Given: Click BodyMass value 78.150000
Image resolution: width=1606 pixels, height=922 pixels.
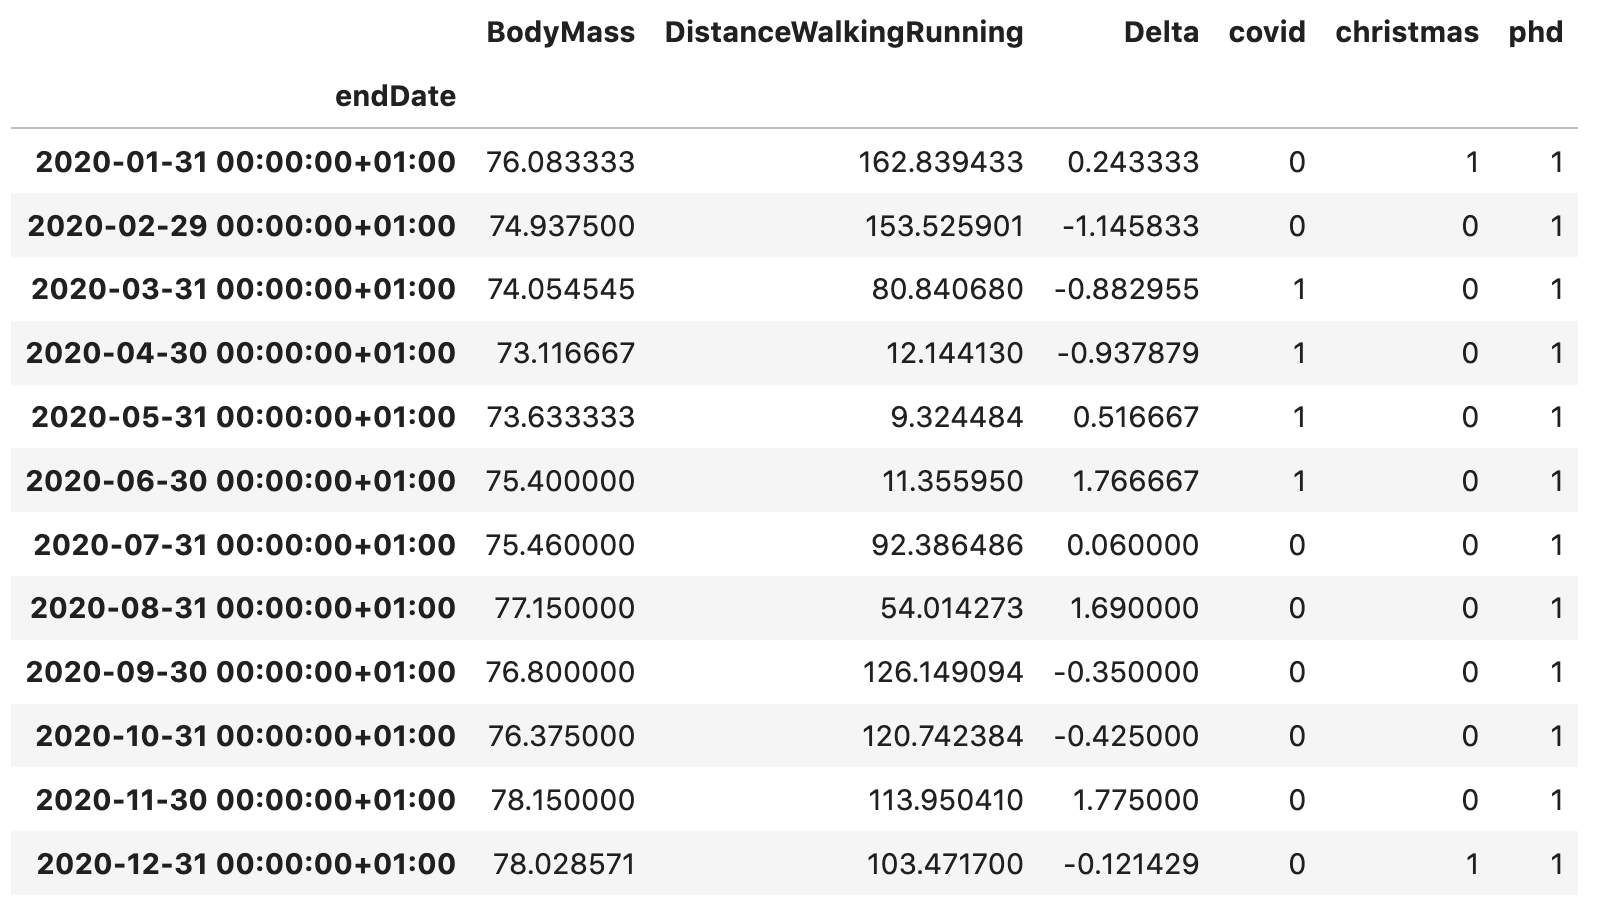Looking at the screenshot, I should [562, 801].
